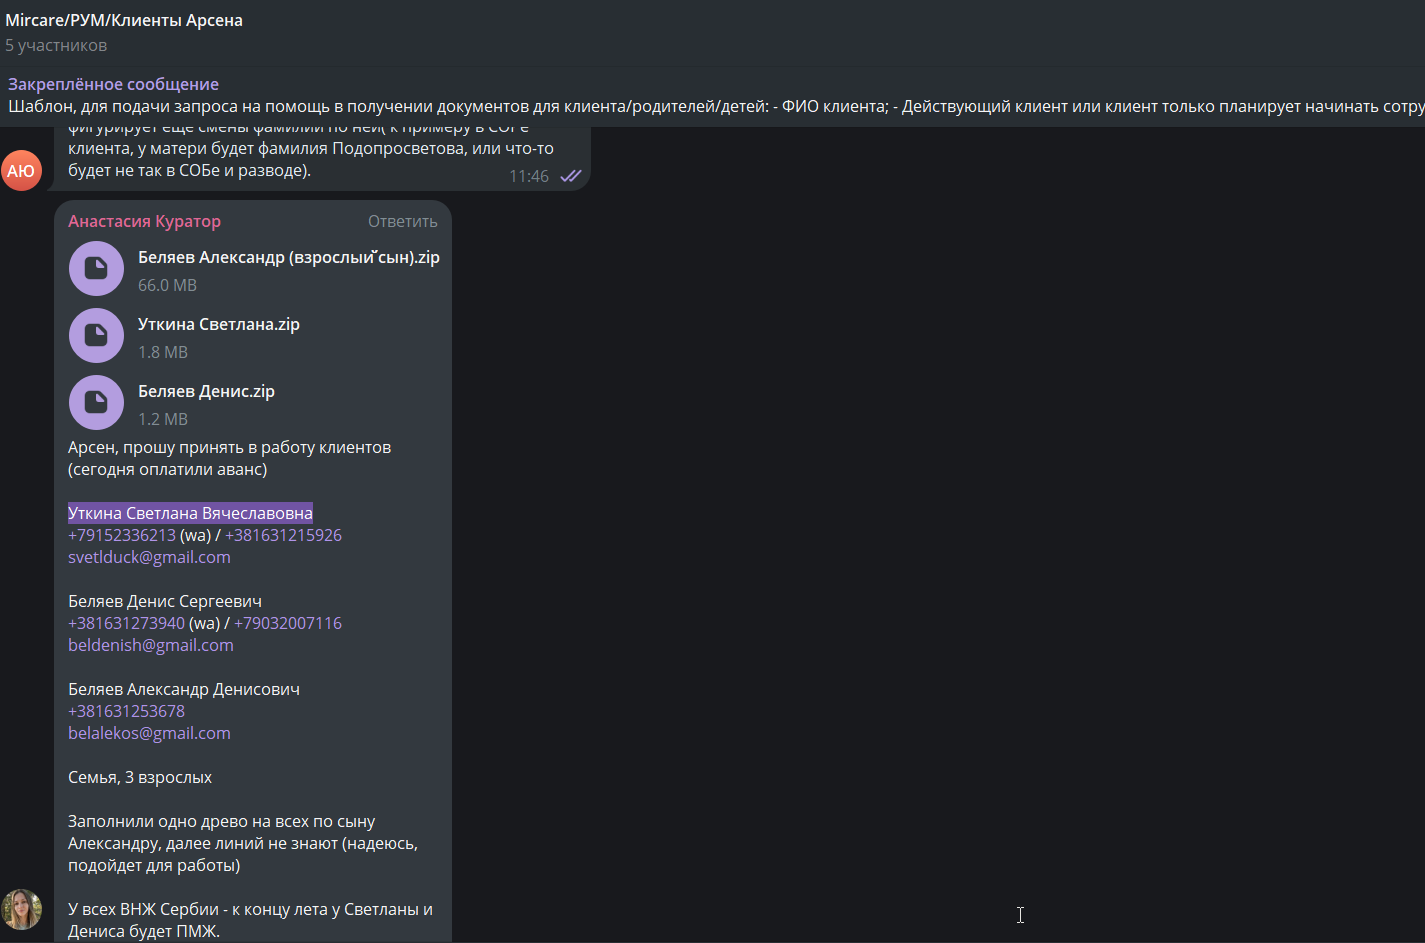The image size is (1425, 943).
Task: Open email belalekos@gmail.com
Action: [149, 733]
